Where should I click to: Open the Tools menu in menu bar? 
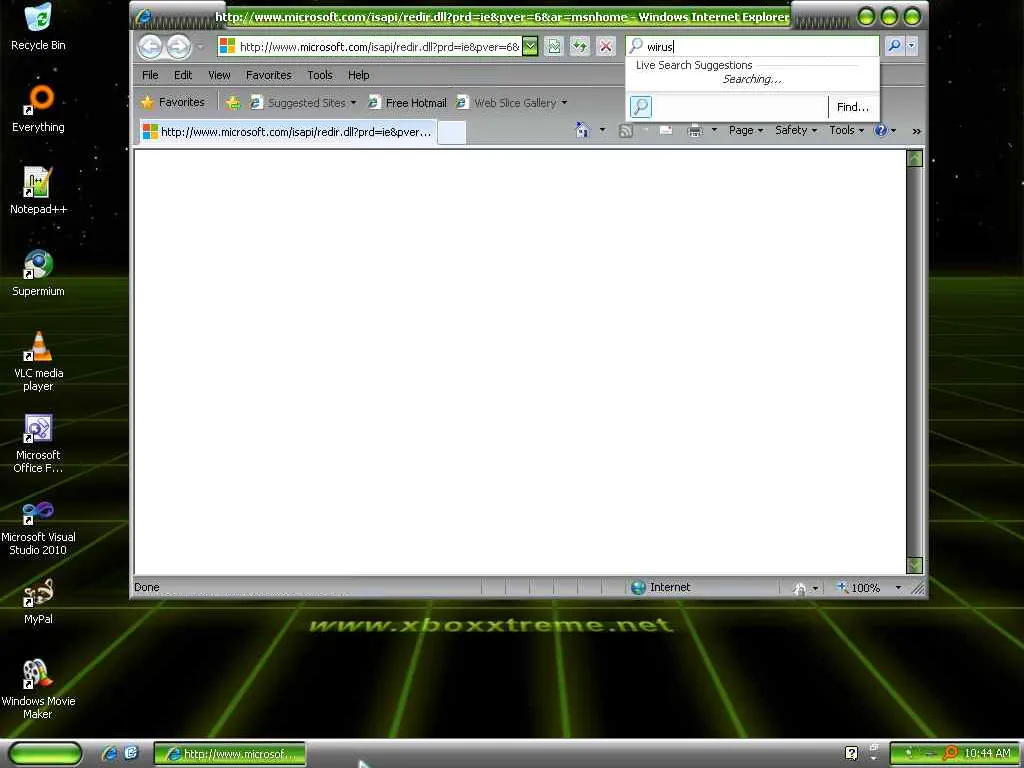(320, 75)
